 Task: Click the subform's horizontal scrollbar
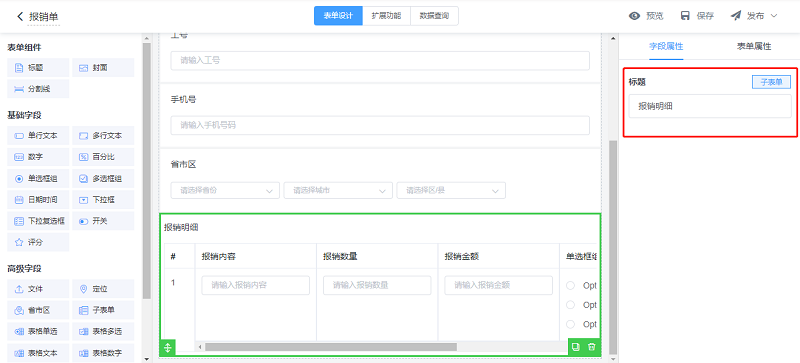[x=331, y=347]
